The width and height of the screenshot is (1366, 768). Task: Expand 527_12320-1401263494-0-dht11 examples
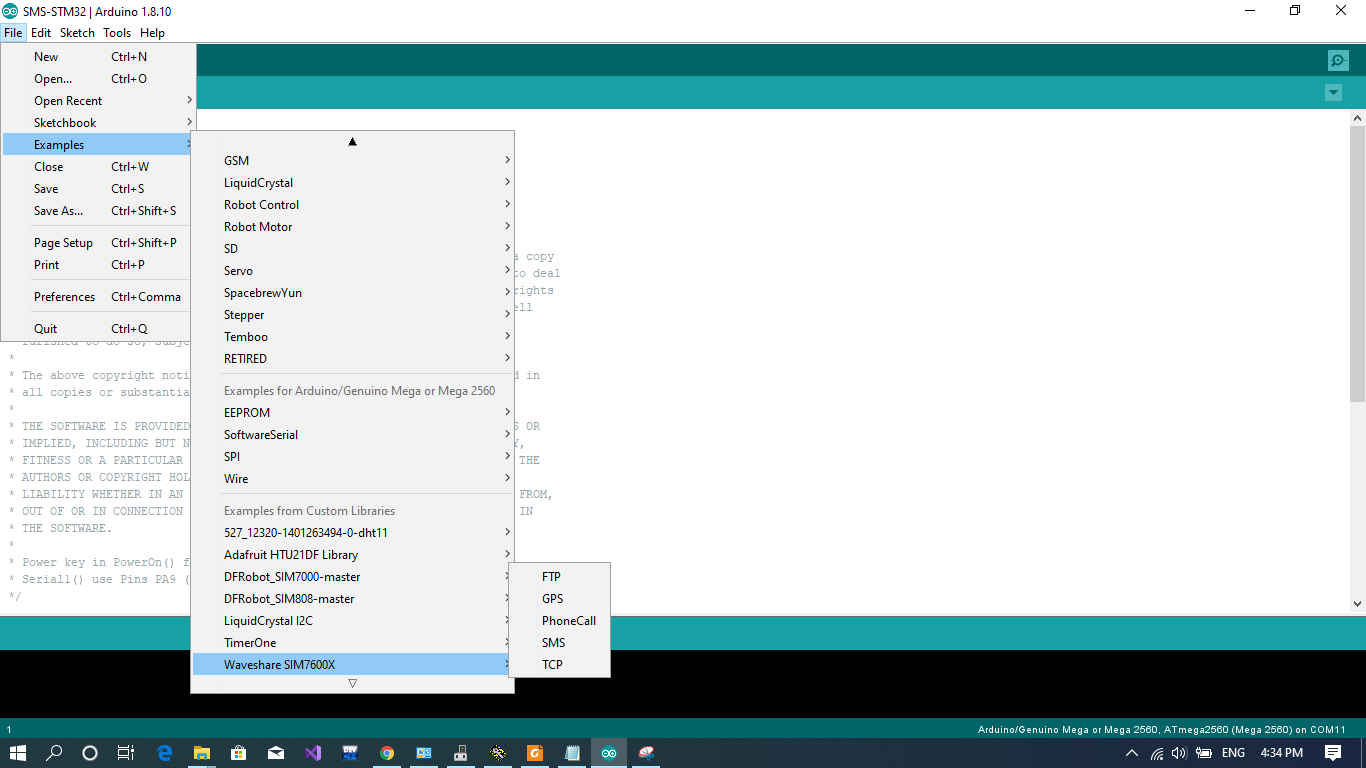(352, 533)
